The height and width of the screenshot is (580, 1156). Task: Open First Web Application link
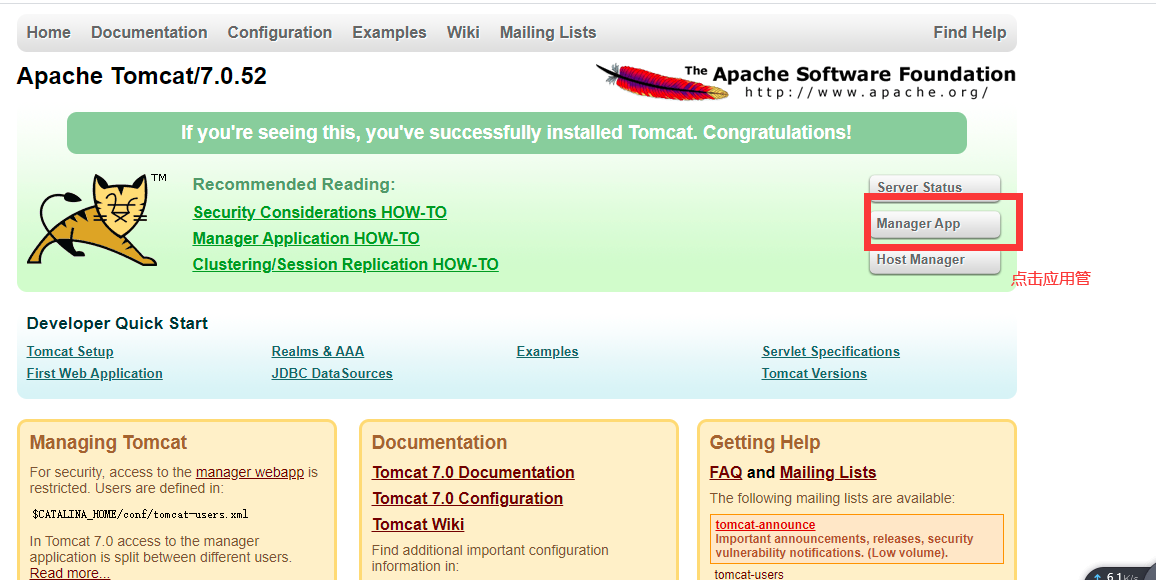click(94, 374)
